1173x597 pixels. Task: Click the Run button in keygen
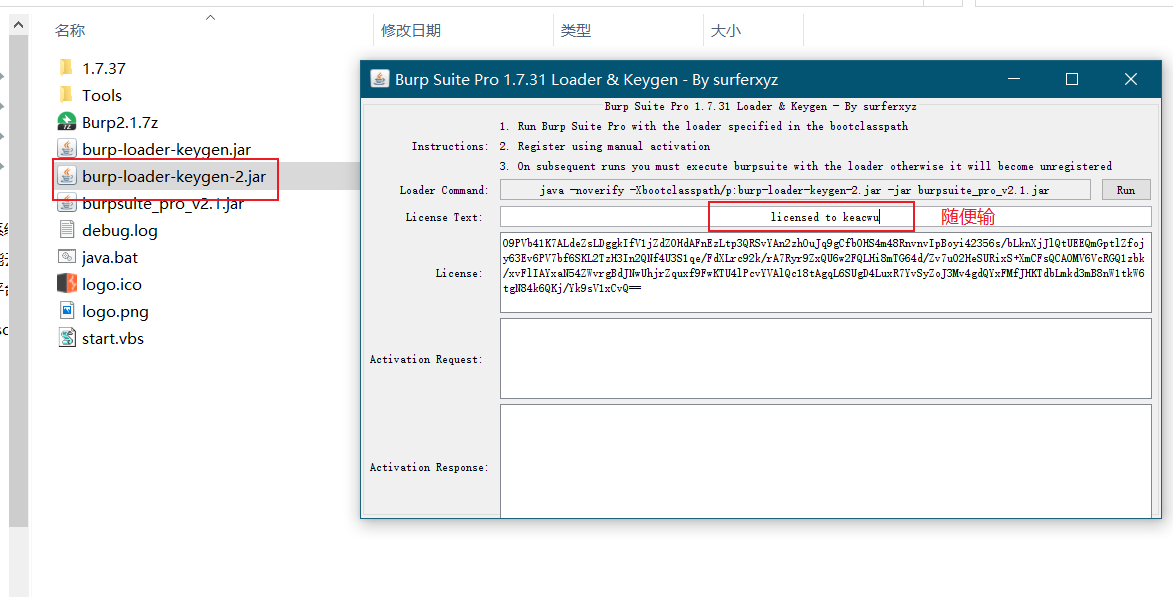click(x=1126, y=190)
